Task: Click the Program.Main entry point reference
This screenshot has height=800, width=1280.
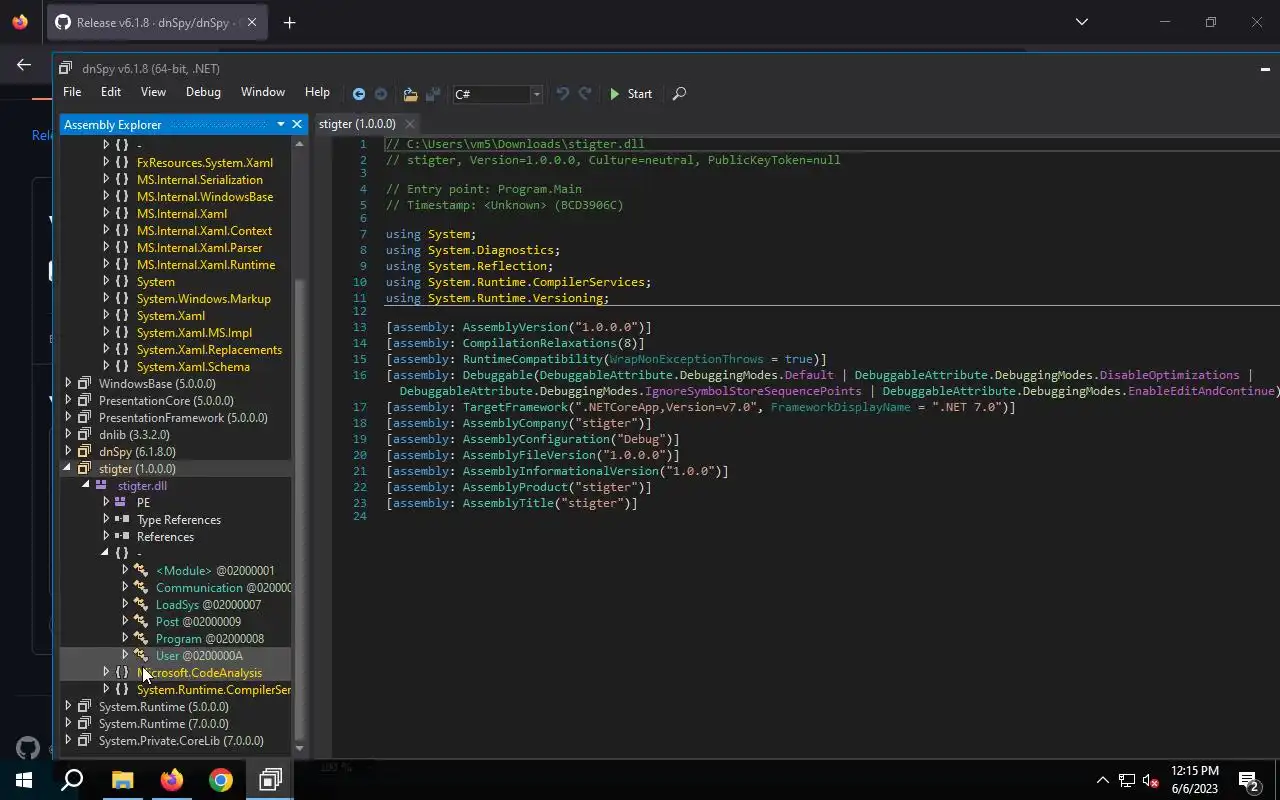Action: (539, 189)
